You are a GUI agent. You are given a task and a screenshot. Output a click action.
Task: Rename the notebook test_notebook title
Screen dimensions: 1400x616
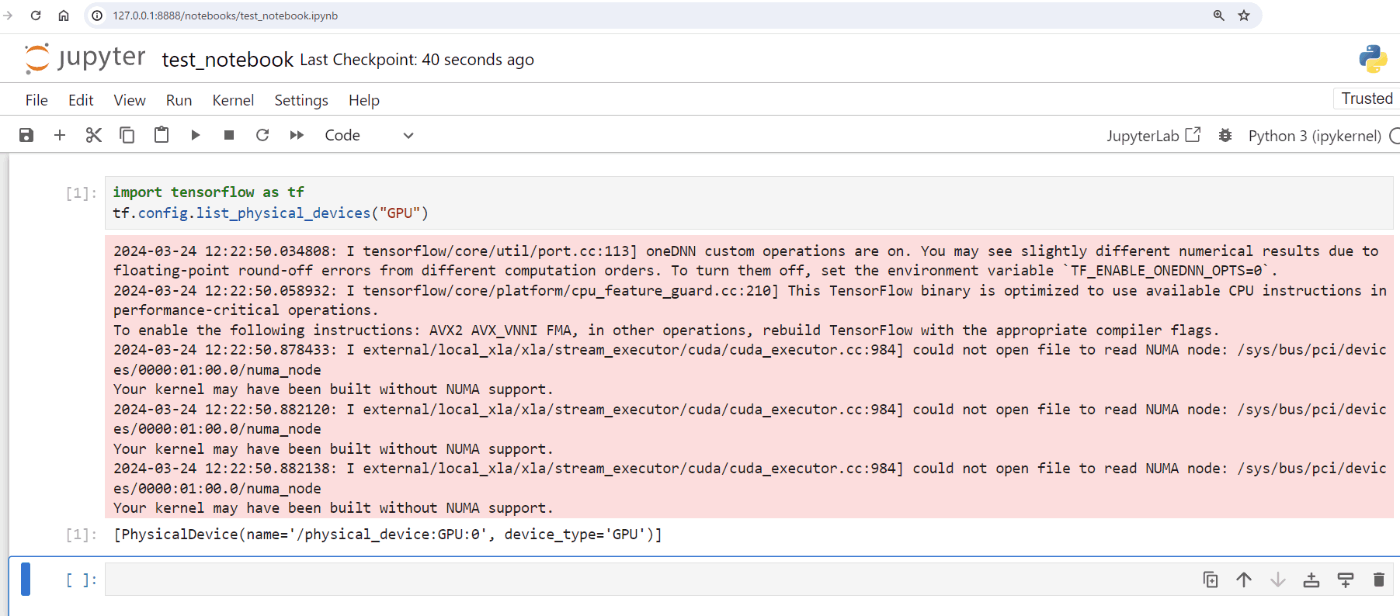(x=228, y=60)
